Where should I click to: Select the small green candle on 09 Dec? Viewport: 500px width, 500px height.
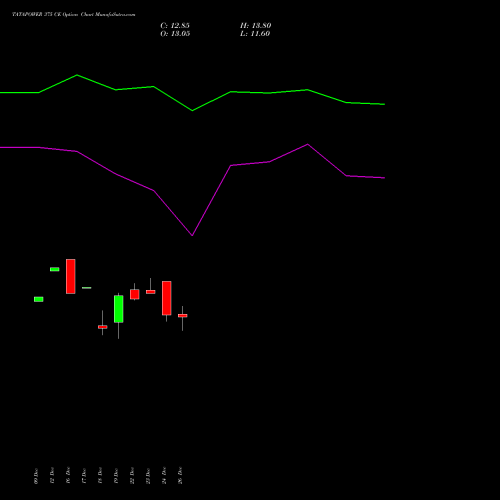[x=39, y=299]
